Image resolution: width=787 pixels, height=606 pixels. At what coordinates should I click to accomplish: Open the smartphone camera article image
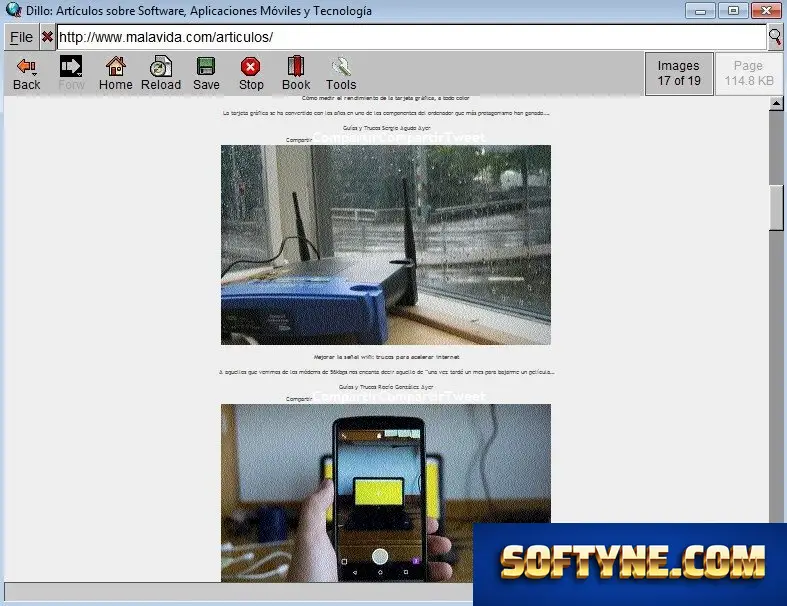click(x=385, y=493)
